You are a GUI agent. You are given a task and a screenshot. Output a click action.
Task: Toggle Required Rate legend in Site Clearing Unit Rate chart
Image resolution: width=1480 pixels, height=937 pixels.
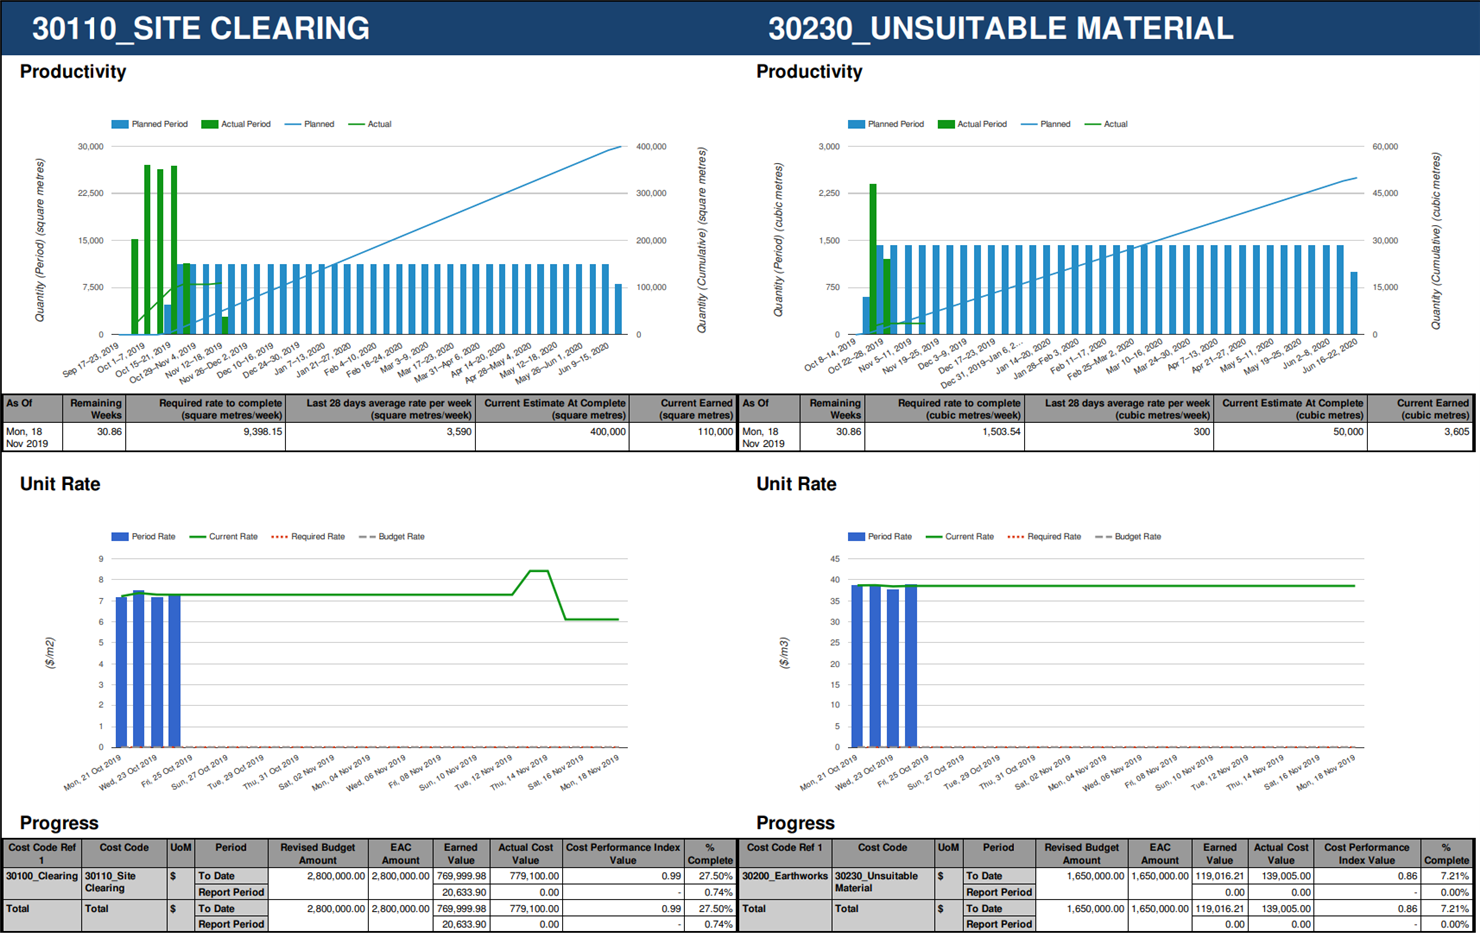pos(308,537)
